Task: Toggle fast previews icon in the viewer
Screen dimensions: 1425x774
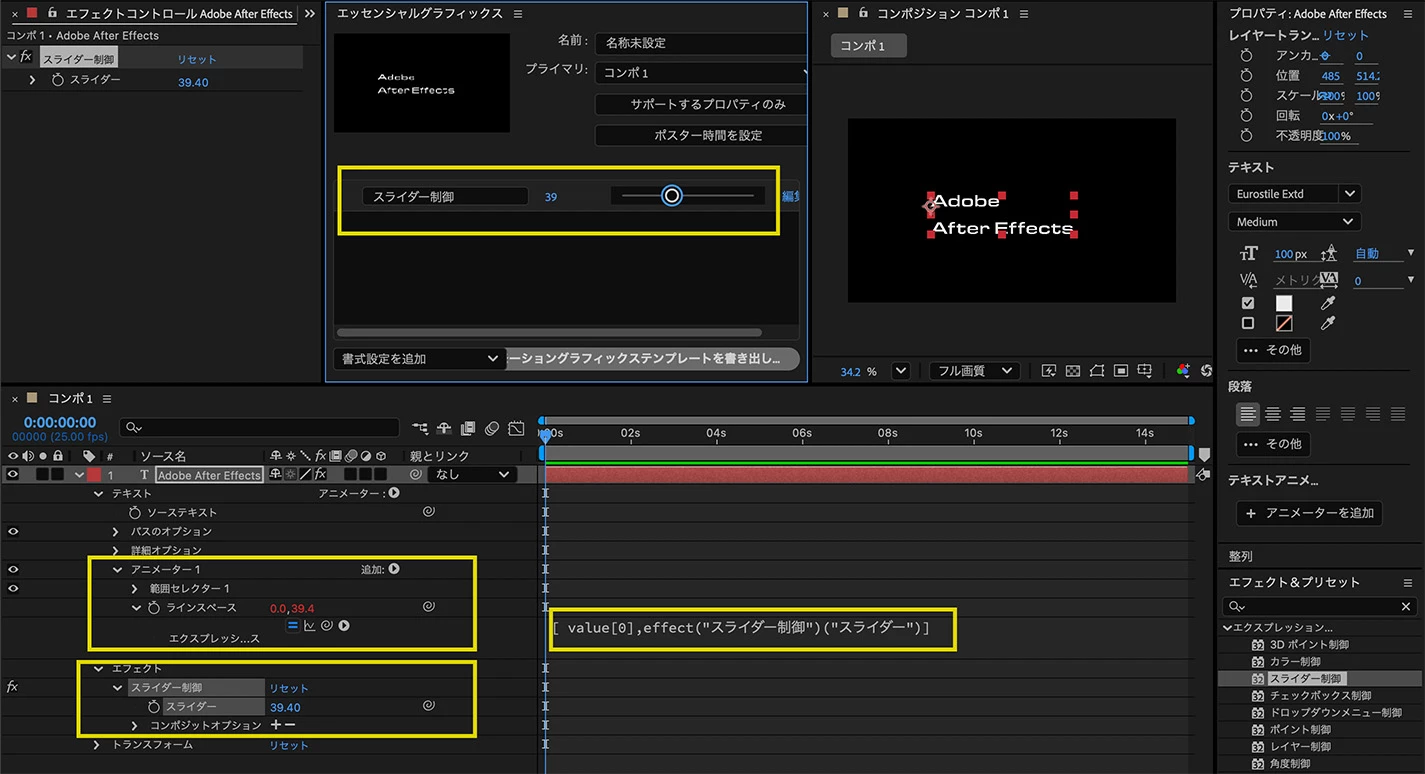Action: point(1049,370)
